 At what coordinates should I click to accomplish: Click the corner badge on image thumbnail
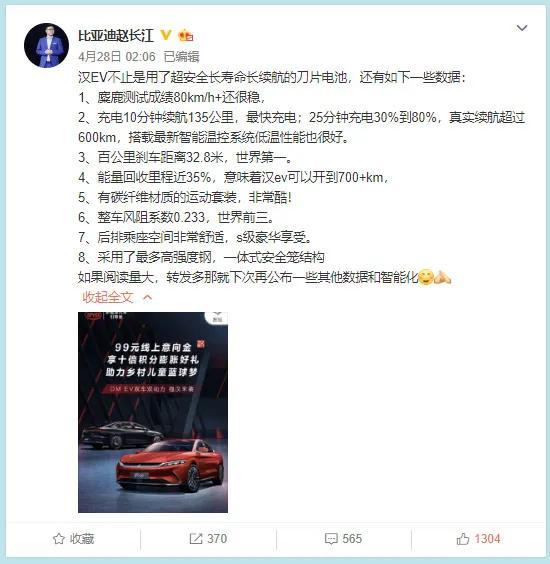coord(217,318)
